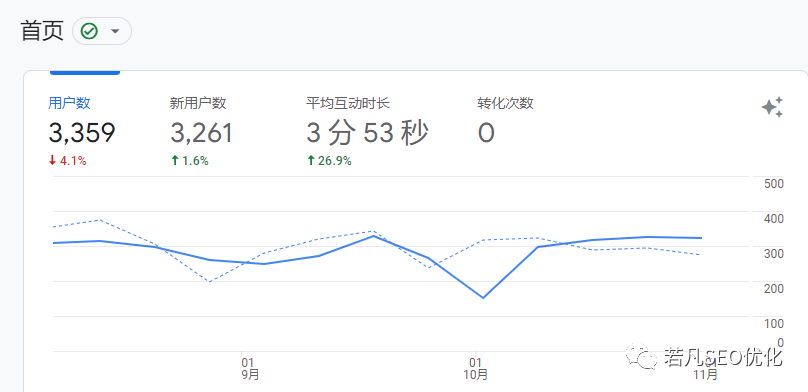This screenshot has width=808, height=392.
Task: Click the 500 y-axis label
Action: 773,183
